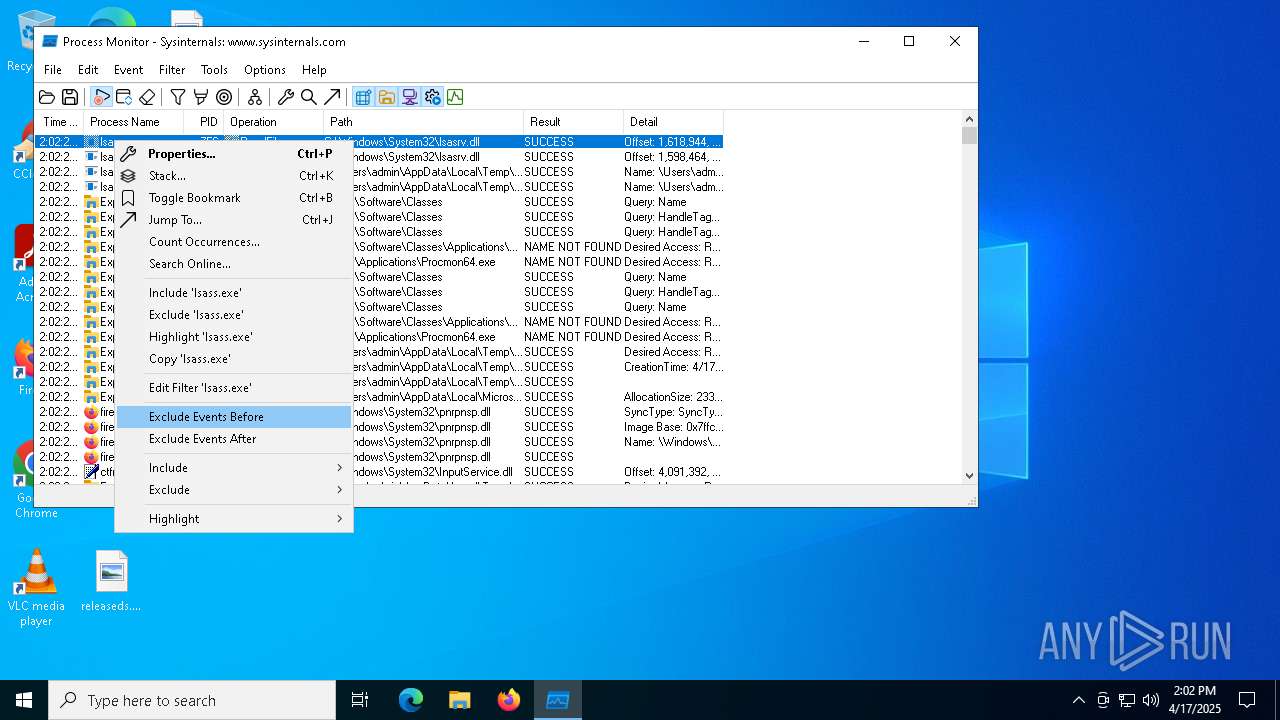The height and width of the screenshot is (720, 1280).
Task: Expand the Exclude submenu
Action: (x=233, y=490)
